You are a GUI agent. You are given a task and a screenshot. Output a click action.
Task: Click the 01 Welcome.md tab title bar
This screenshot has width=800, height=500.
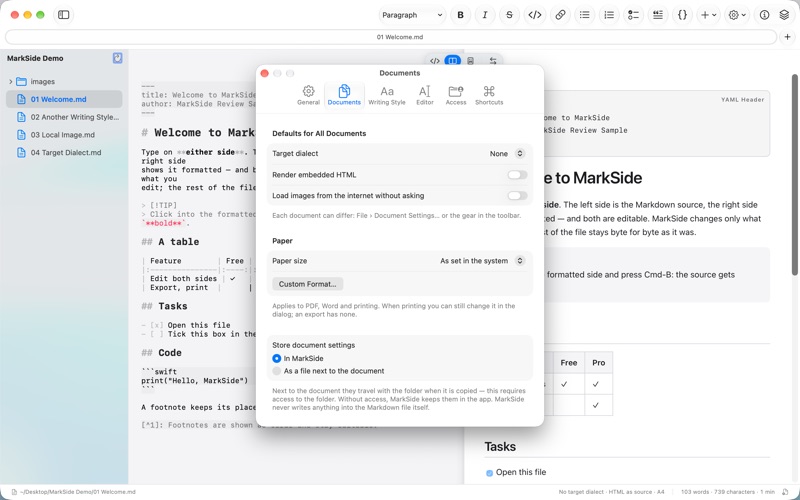click(x=391, y=37)
